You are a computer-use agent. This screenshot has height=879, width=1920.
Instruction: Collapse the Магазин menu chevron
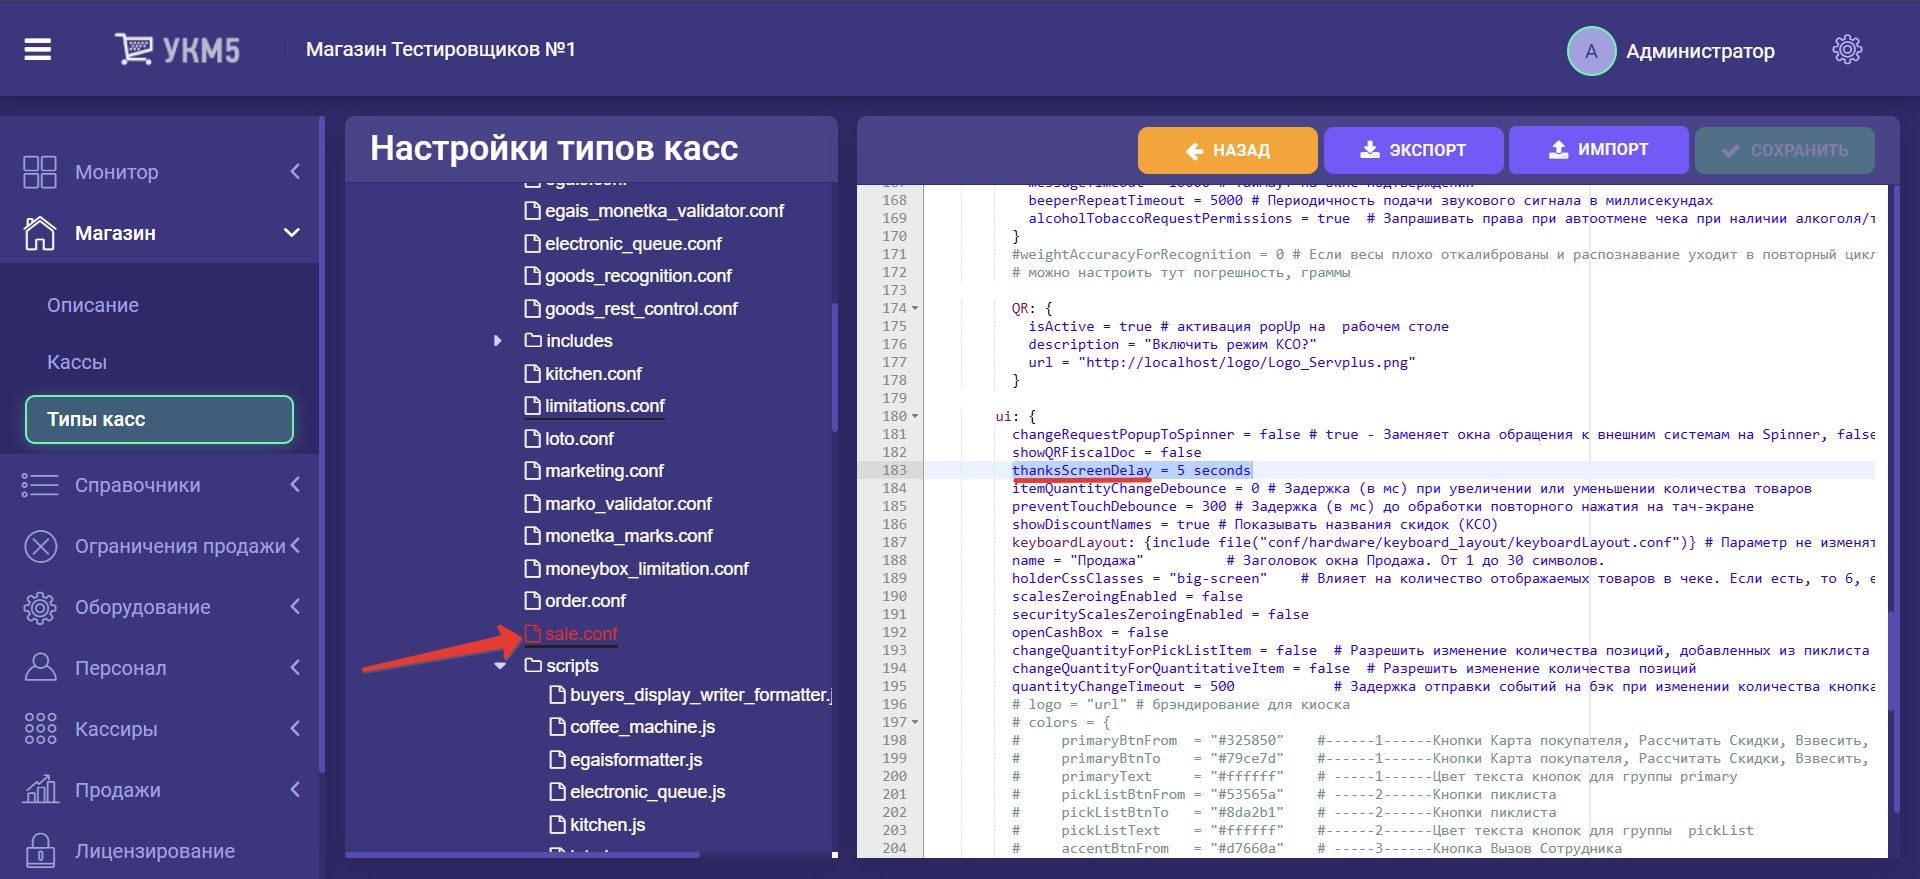pyautogui.click(x=292, y=233)
